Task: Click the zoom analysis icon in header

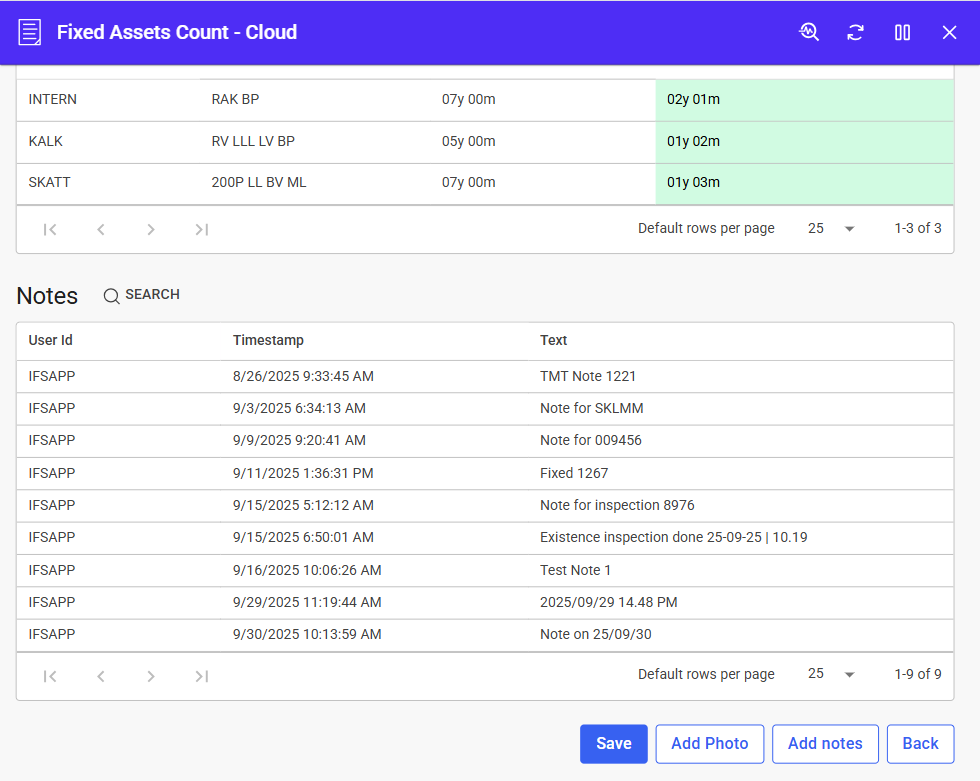Action: pos(809,32)
